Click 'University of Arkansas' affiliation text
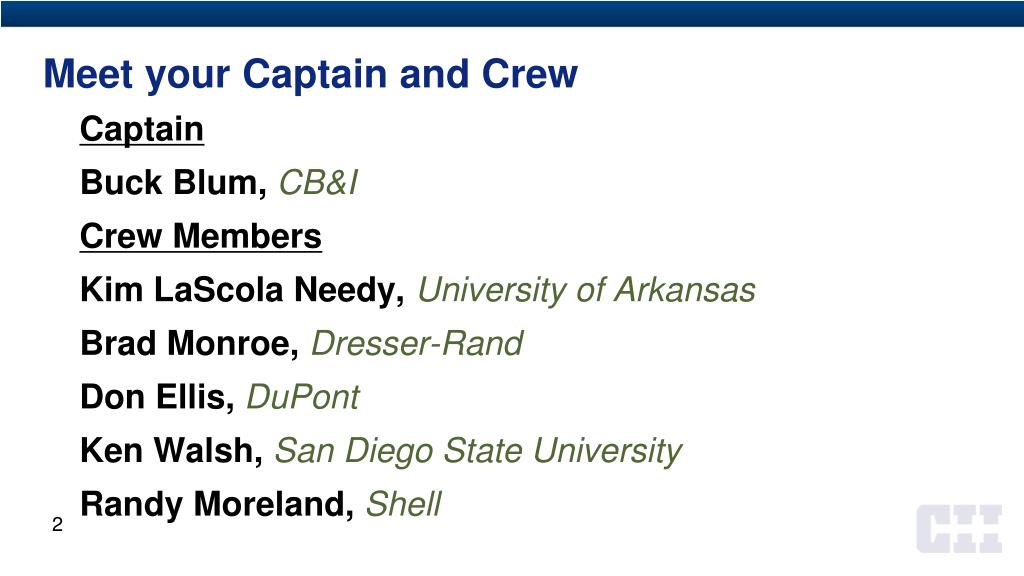Viewport: 1024px width, 576px height. tap(586, 291)
